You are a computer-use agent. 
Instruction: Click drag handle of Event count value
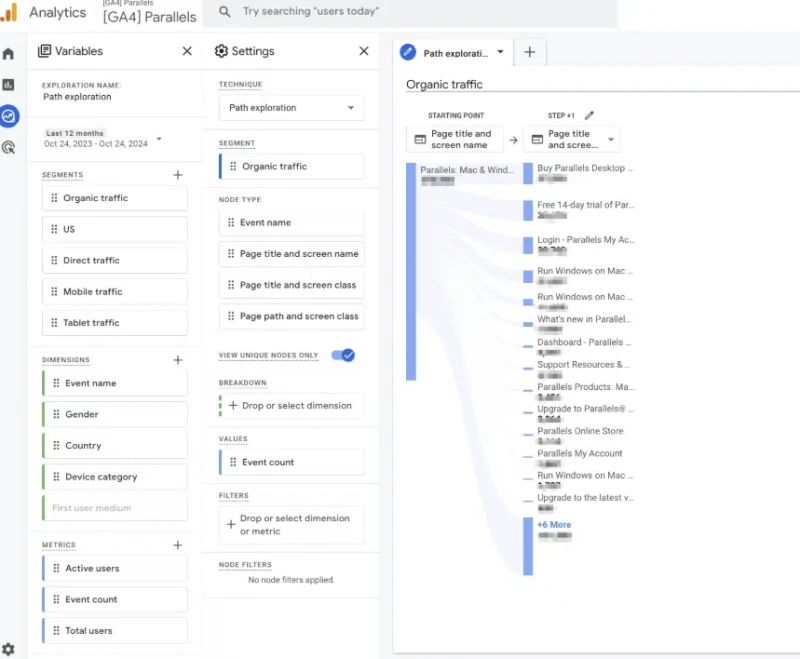pyautogui.click(x=233, y=462)
